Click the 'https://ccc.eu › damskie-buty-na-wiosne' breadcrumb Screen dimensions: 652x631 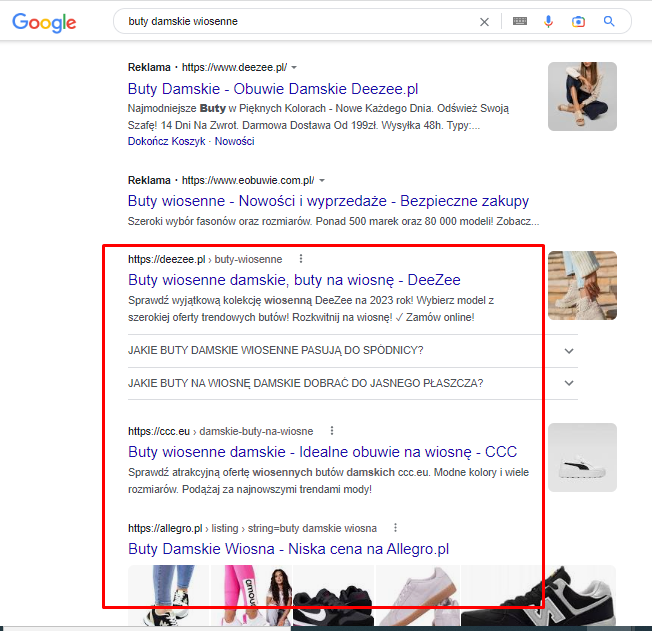tap(220, 431)
